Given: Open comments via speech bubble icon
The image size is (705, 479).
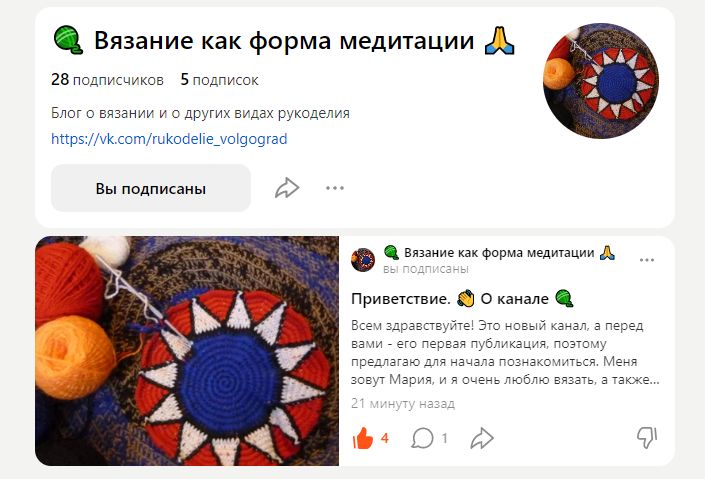Looking at the screenshot, I should click(x=422, y=438).
